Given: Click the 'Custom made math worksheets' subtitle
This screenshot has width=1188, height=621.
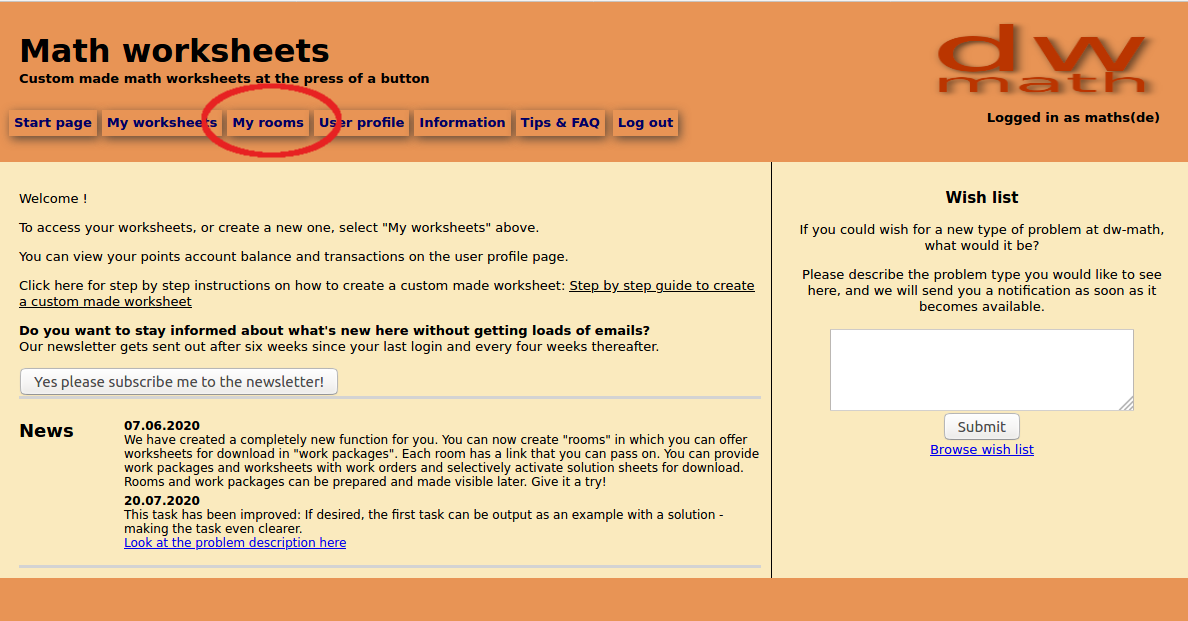Looking at the screenshot, I should tap(224, 79).
